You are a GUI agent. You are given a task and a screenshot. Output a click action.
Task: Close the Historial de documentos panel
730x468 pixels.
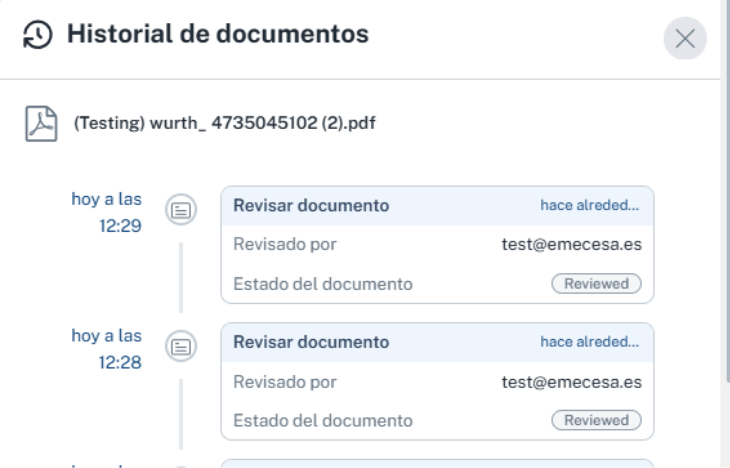(685, 39)
